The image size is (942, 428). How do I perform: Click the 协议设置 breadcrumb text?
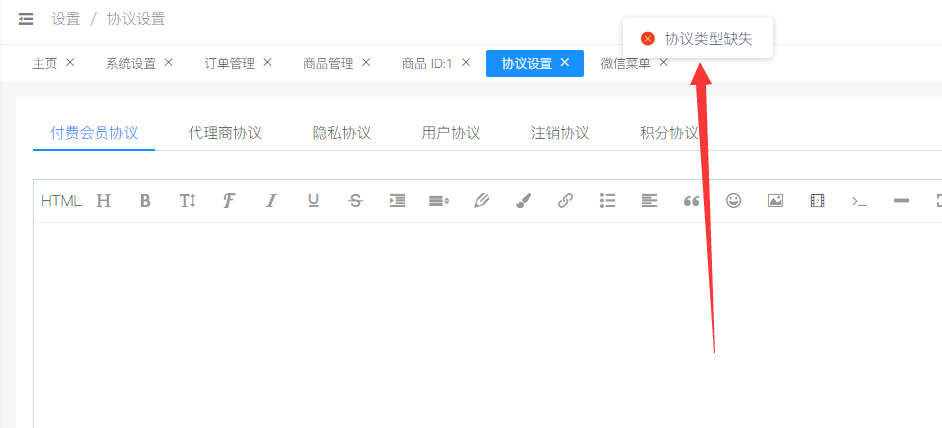[136, 19]
